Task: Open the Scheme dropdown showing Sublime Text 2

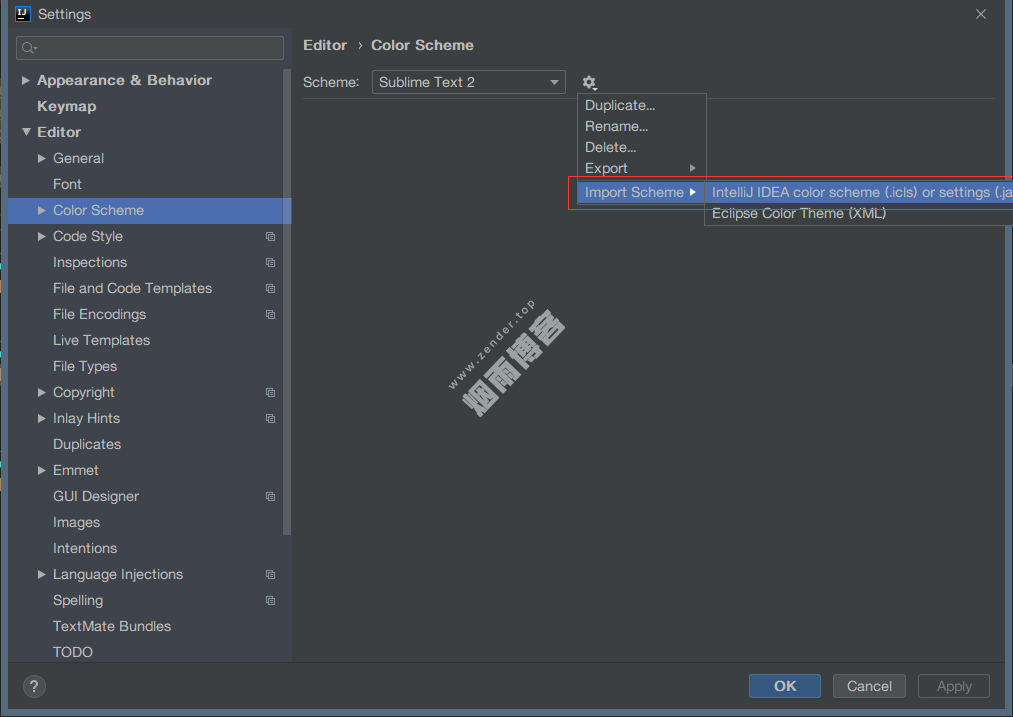Action: [468, 82]
